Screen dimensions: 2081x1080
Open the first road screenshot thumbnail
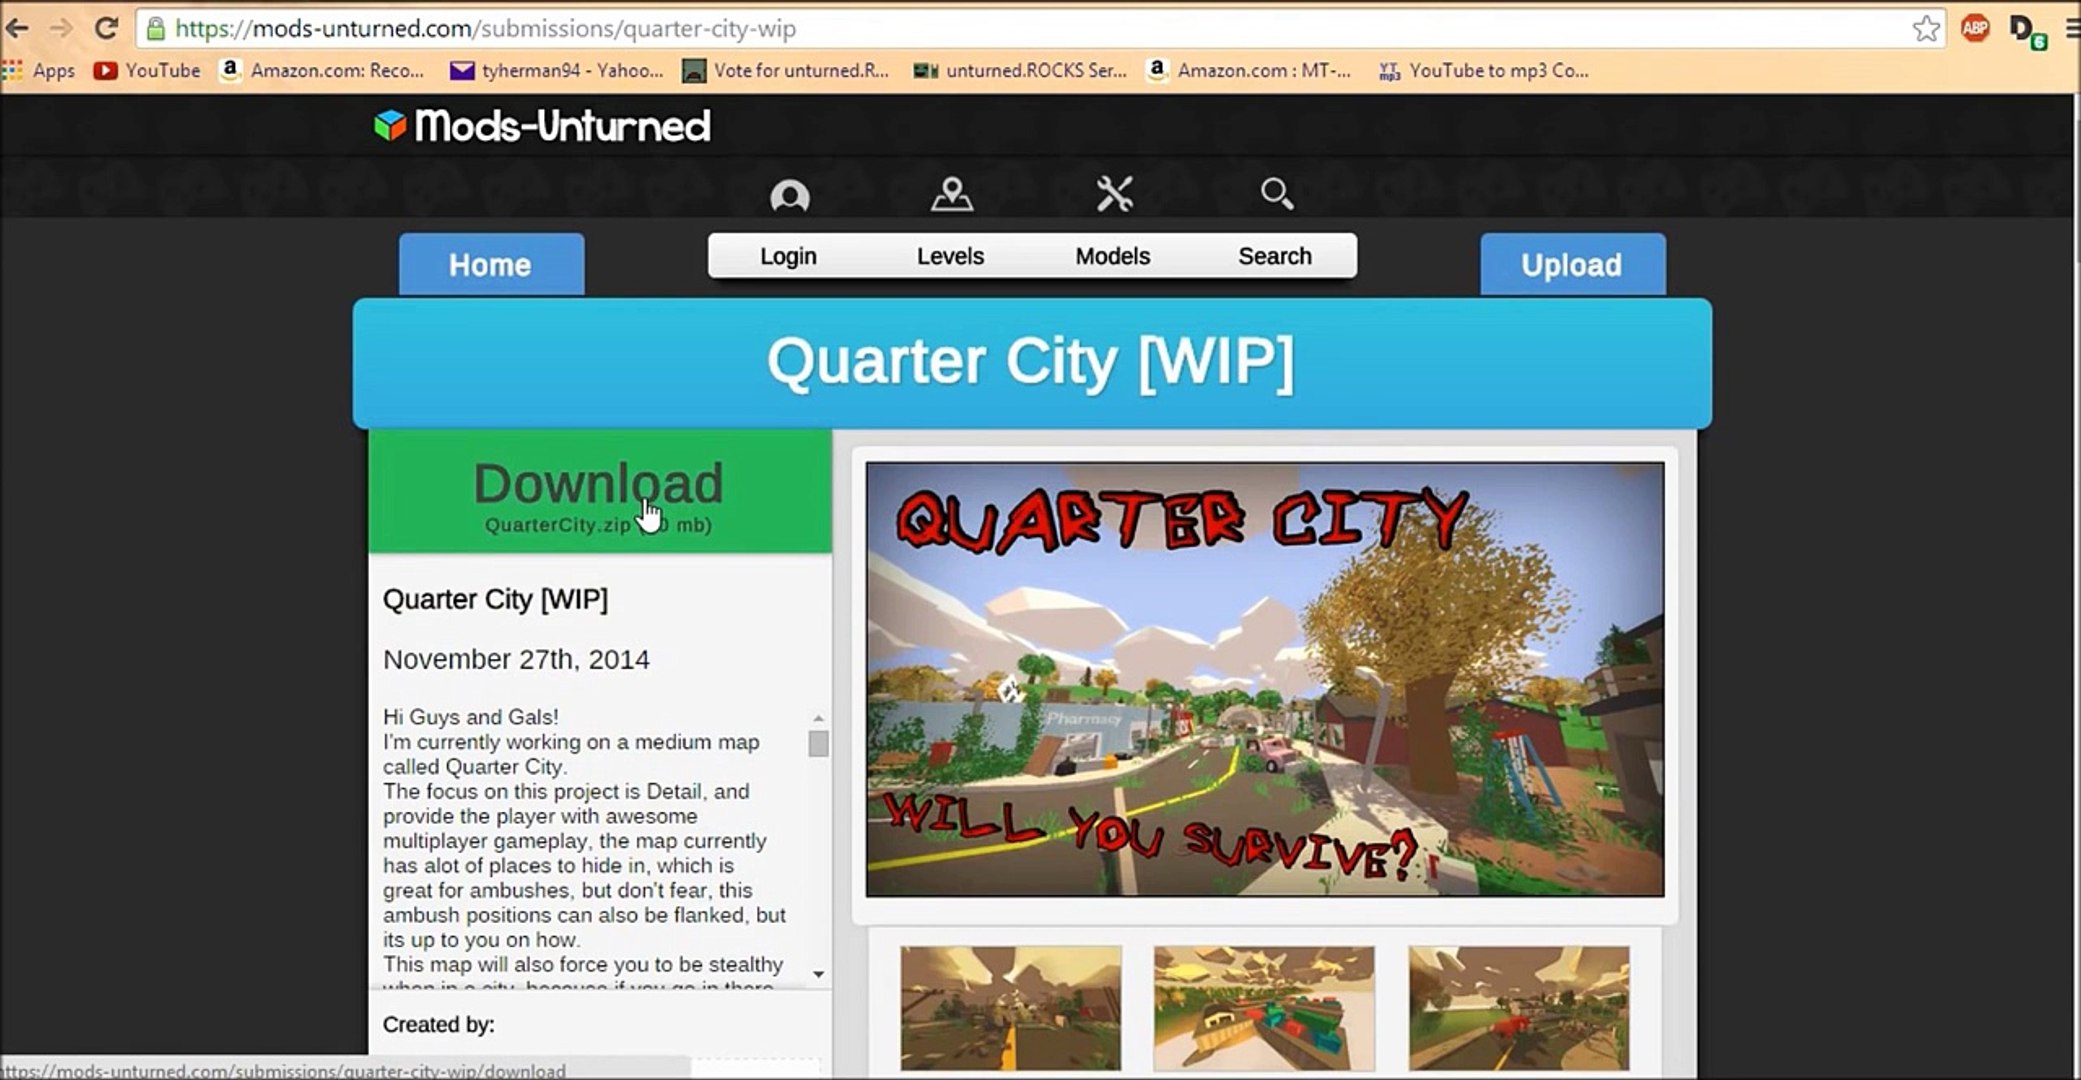pos(1010,1007)
